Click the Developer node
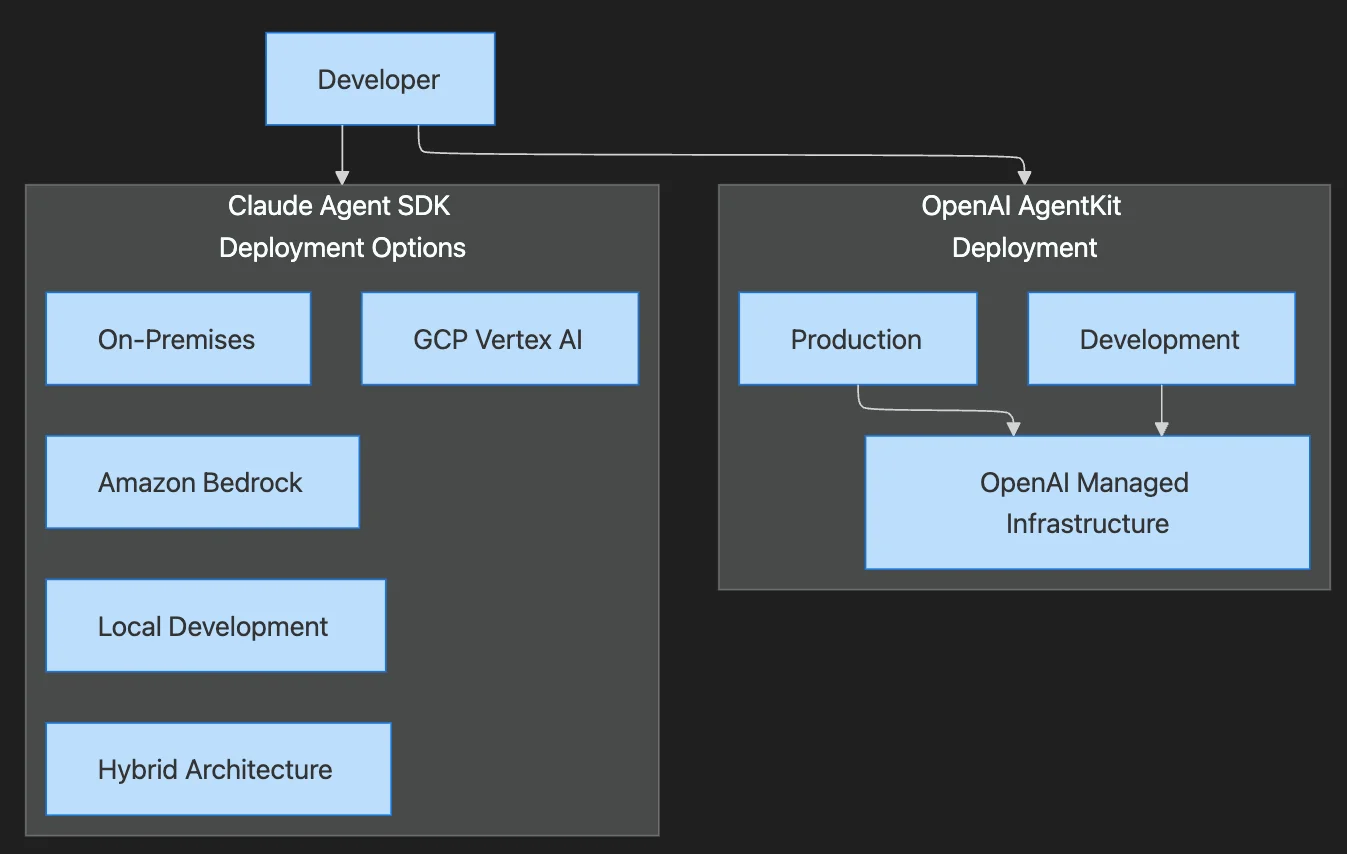Image resolution: width=1347 pixels, height=854 pixels. 379,78
